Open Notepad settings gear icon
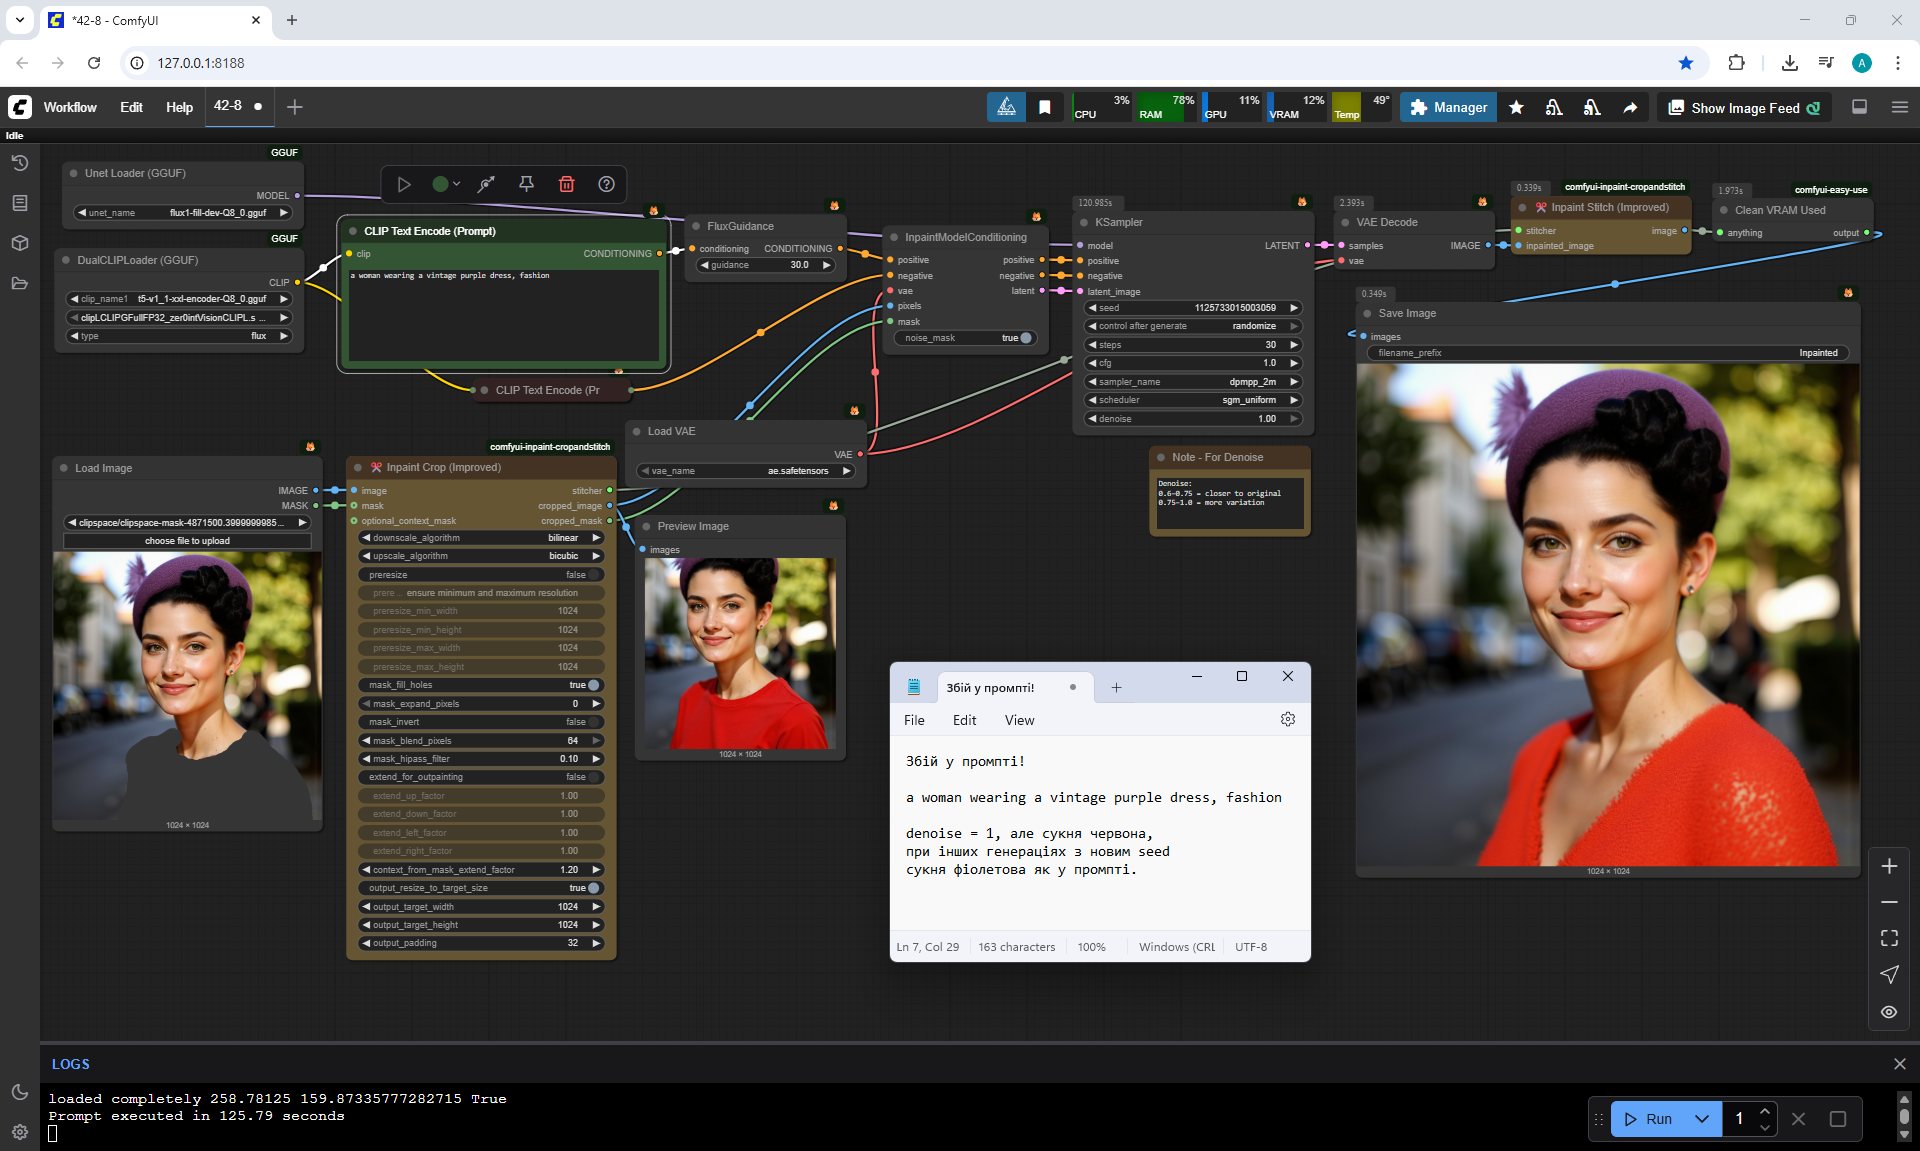 tap(1288, 720)
